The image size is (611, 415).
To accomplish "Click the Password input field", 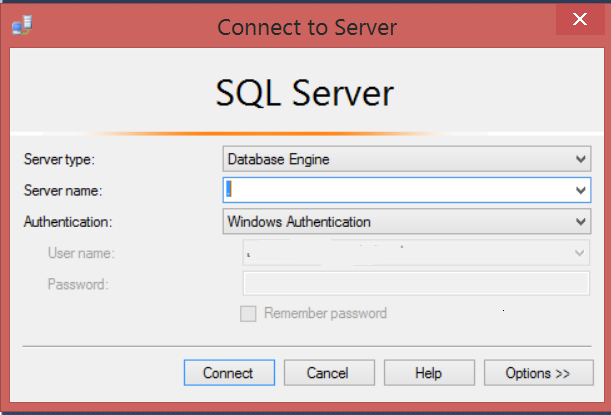I will click(416, 283).
